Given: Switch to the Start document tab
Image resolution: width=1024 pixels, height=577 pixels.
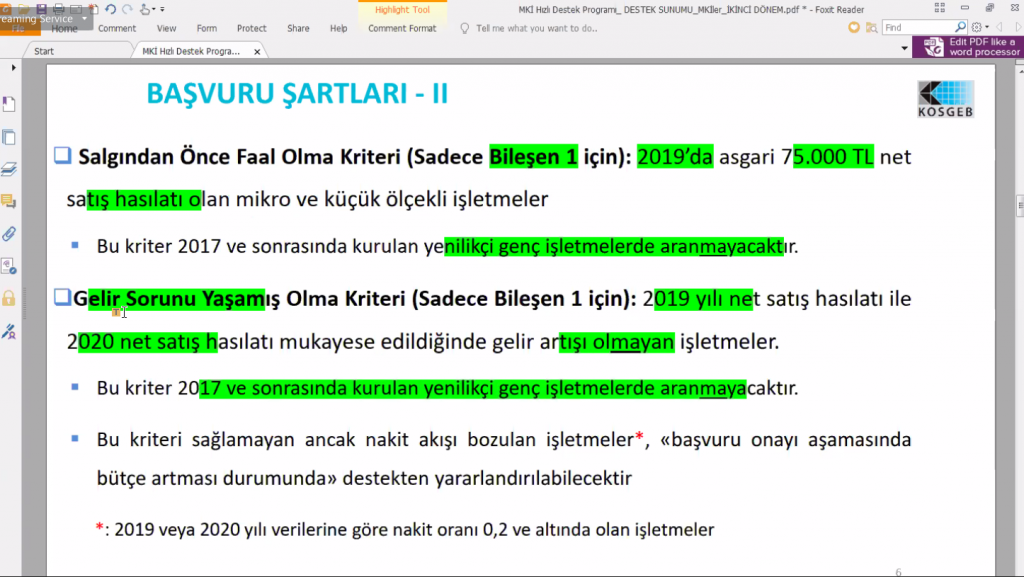Looking at the screenshot, I should (x=44, y=51).
